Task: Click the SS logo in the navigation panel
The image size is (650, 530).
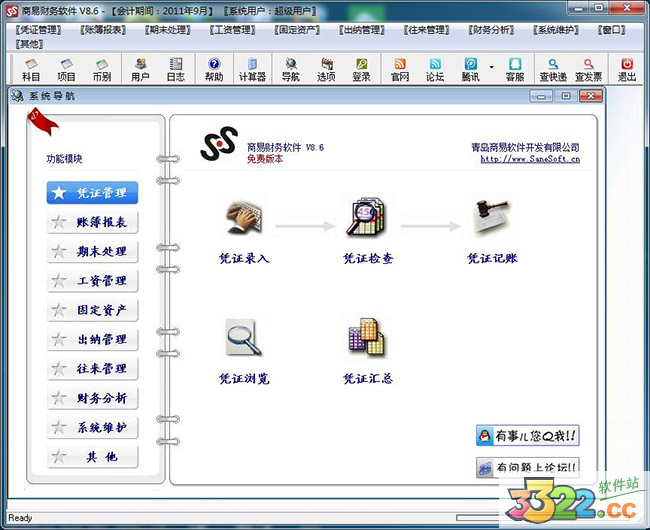Action: [x=219, y=144]
